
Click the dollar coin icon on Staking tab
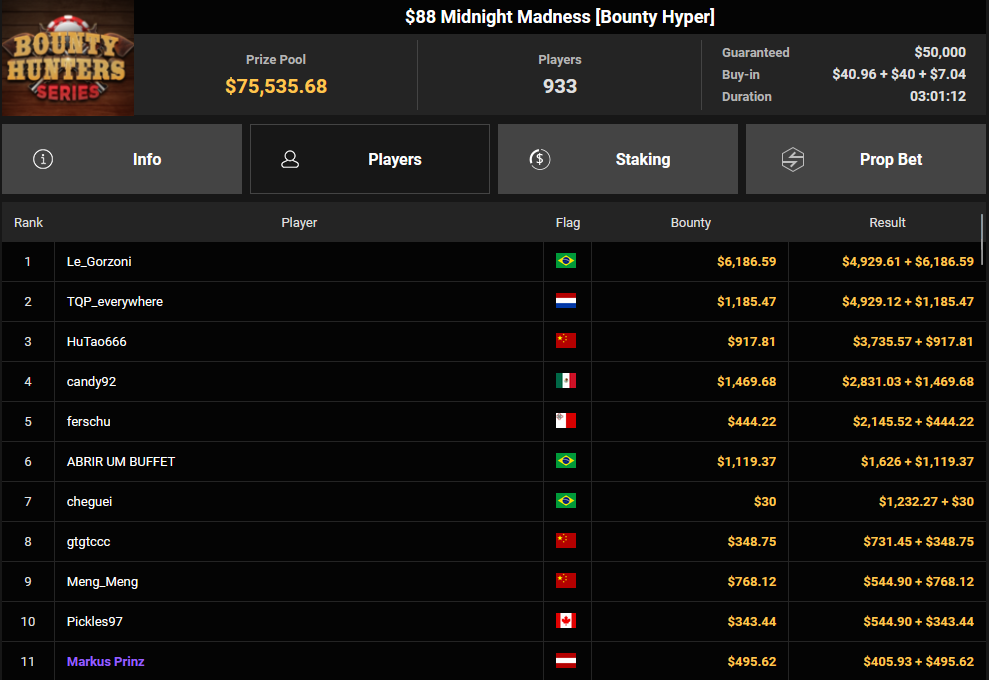click(540, 159)
